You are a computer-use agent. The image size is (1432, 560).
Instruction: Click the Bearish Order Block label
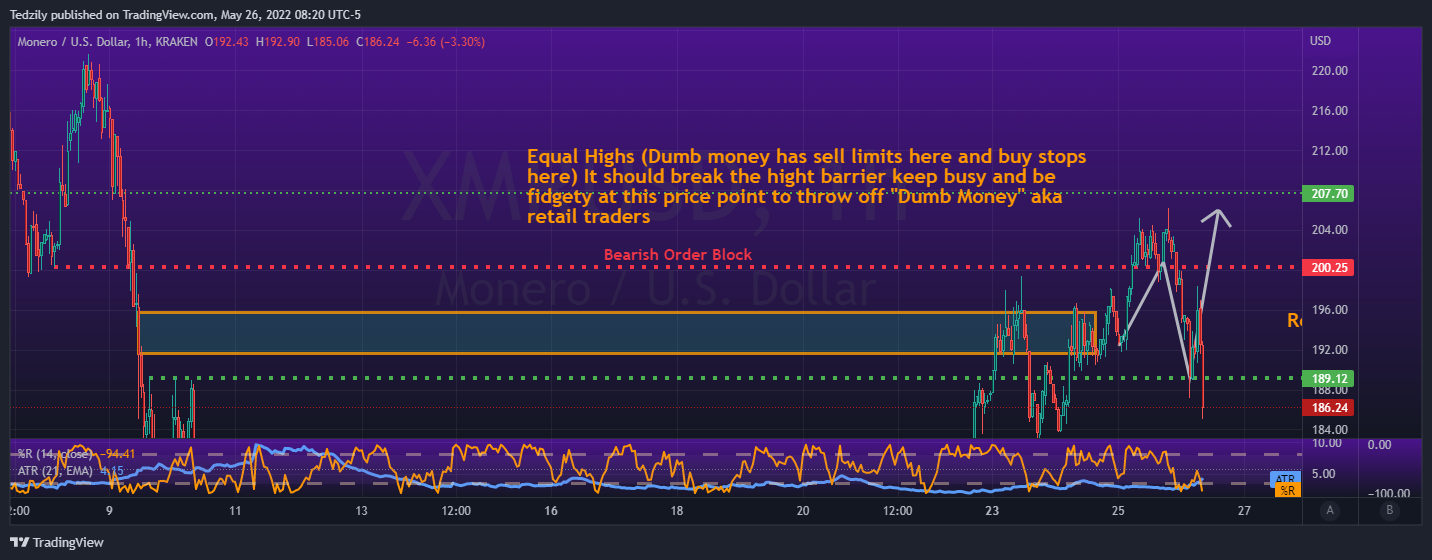point(678,255)
